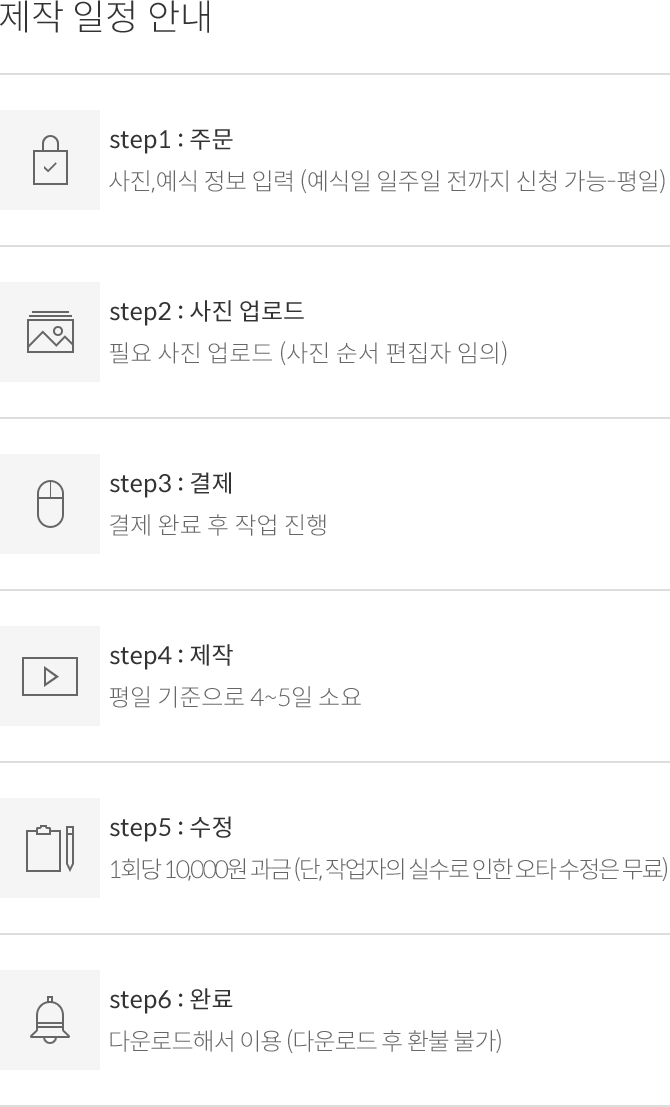This screenshot has height=1107, width=670.
Task: Select the 'step5 : 수정' heading
Action: [171, 828]
